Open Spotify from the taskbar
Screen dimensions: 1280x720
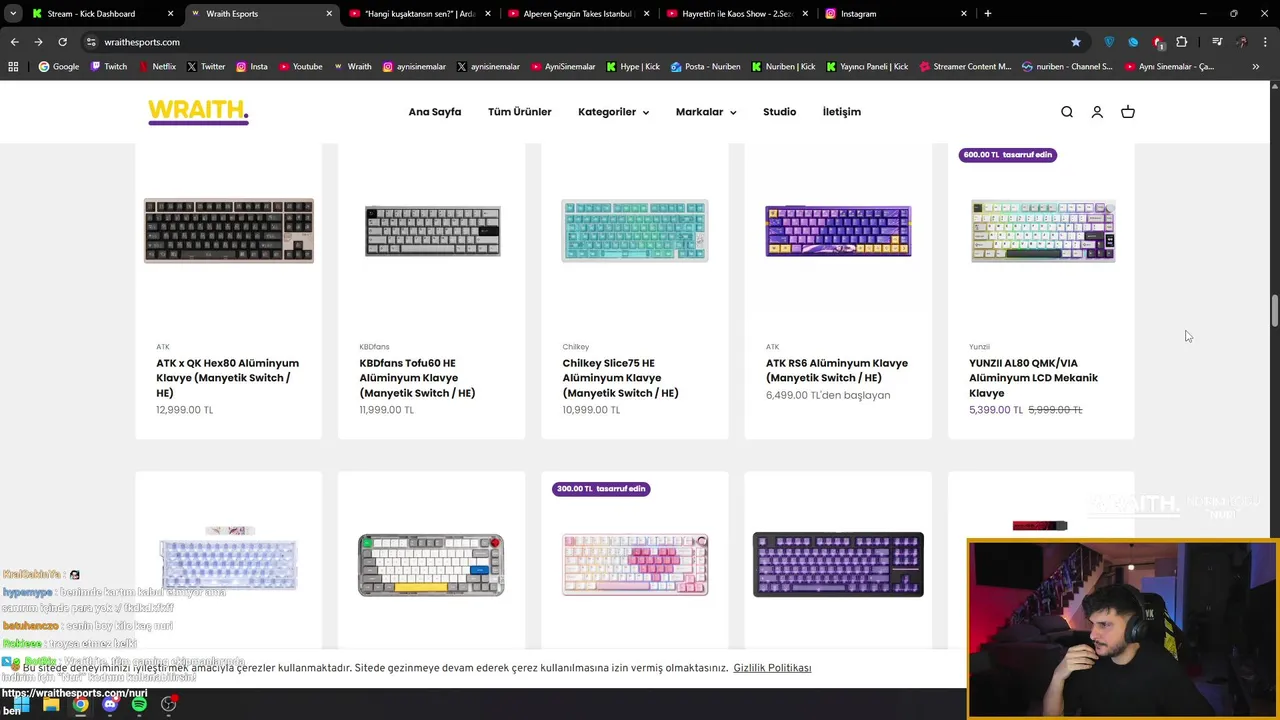[x=139, y=704]
